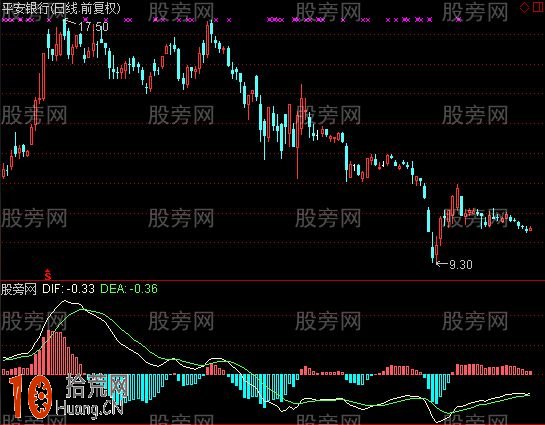The height and width of the screenshot is (425, 545).
Task: Click the 9.30 low price label
Action: tap(461, 265)
